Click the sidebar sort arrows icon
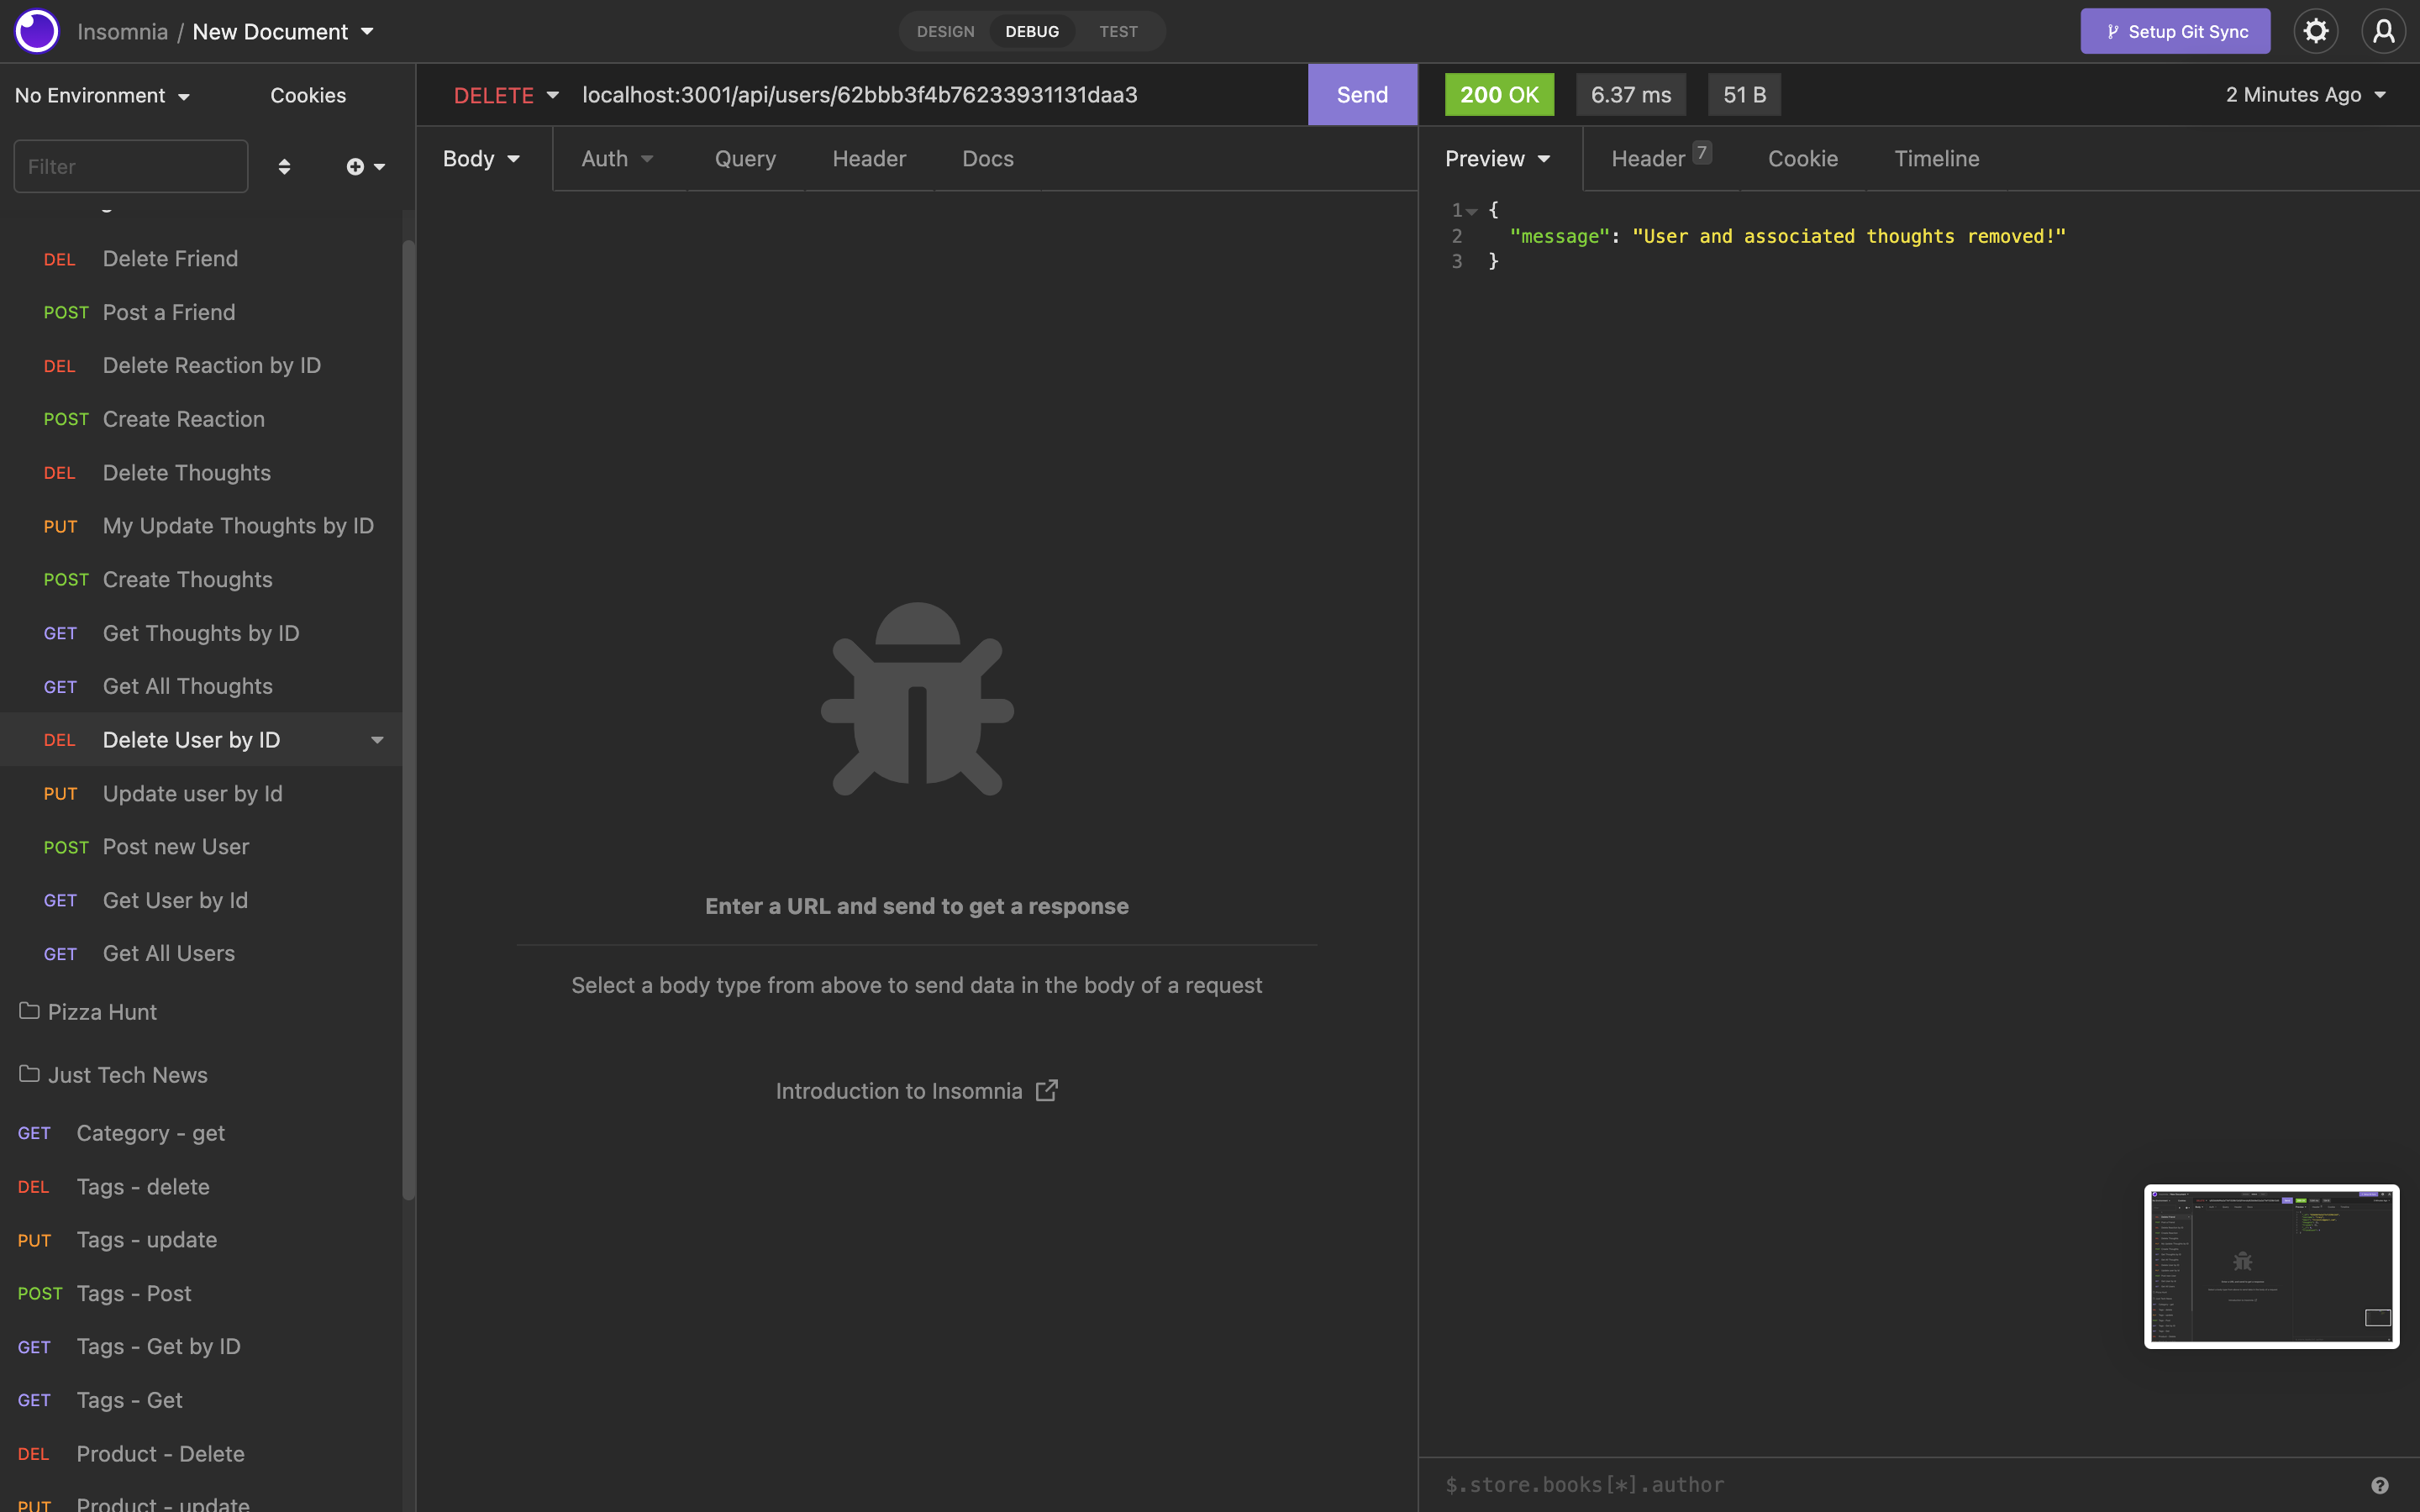Image resolution: width=2420 pixels, height=1512 pixels. (x=285, y=166)
